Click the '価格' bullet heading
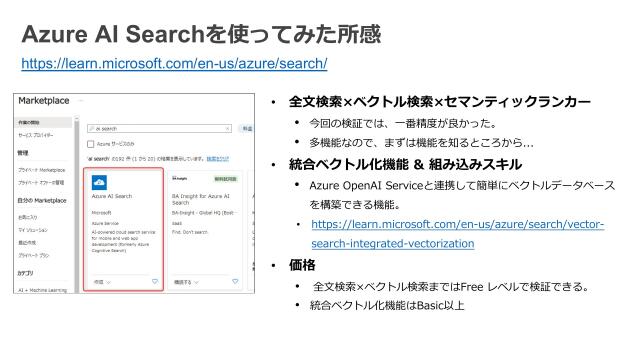Screen dimensions: 640x360 point(302,265)
